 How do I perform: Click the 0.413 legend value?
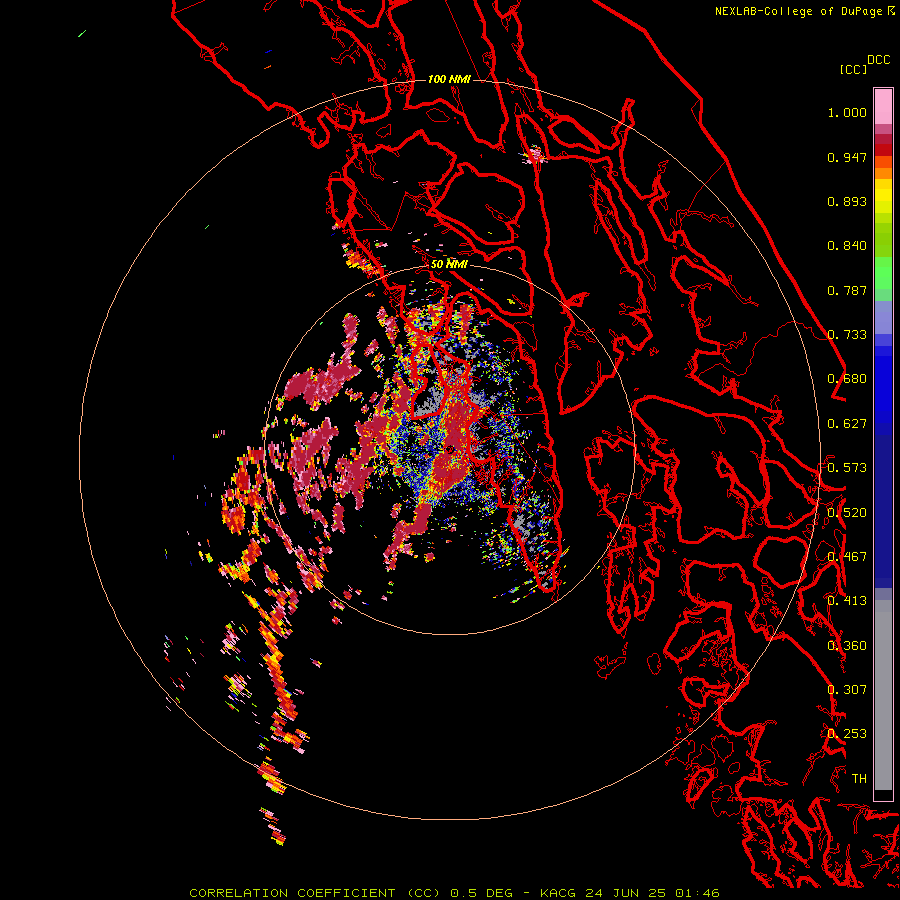[x=847, y=601]
